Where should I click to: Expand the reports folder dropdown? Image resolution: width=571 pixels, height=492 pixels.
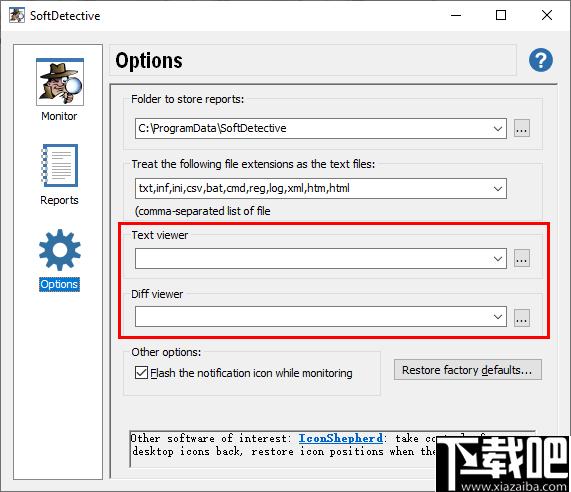point(497,129)
